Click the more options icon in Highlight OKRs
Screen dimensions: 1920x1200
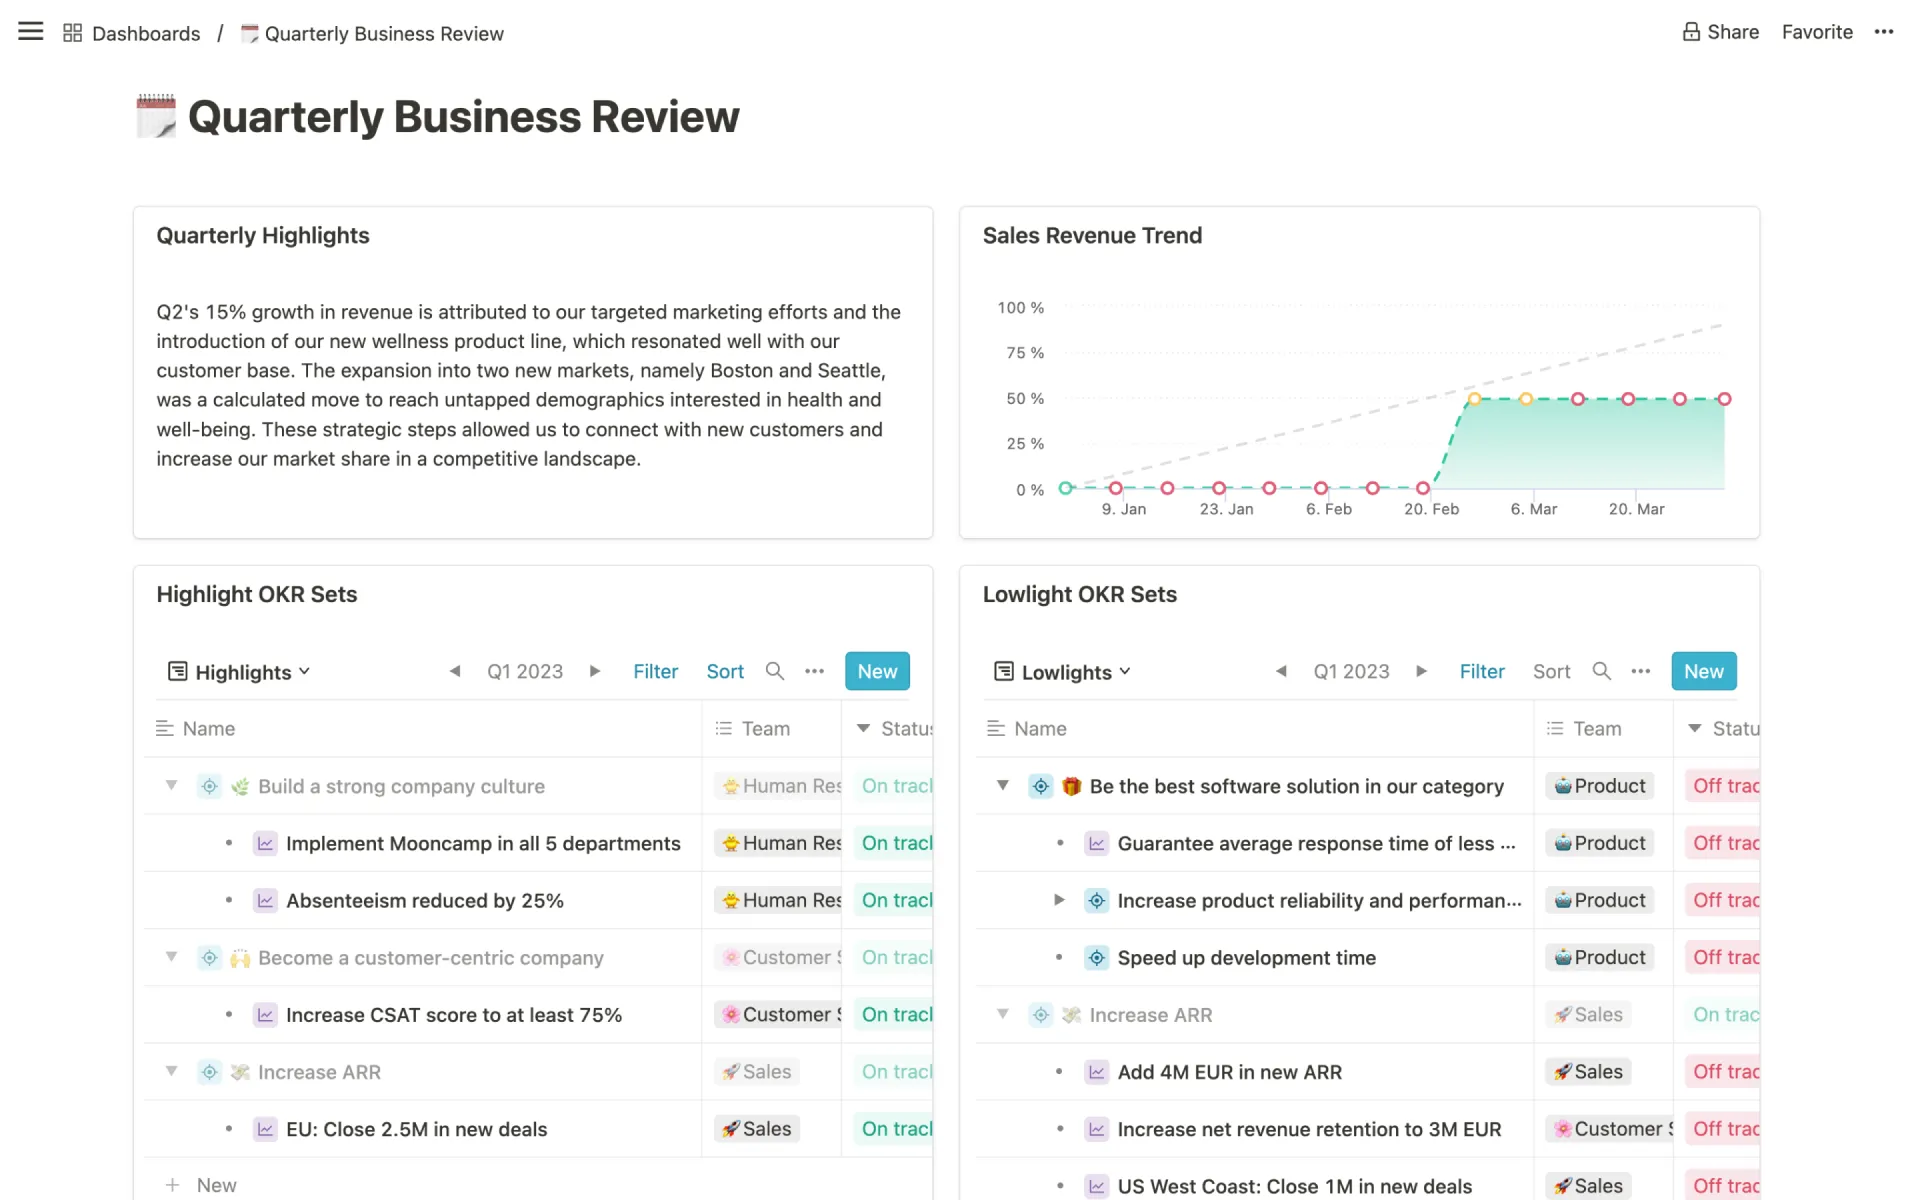point(816,671)
